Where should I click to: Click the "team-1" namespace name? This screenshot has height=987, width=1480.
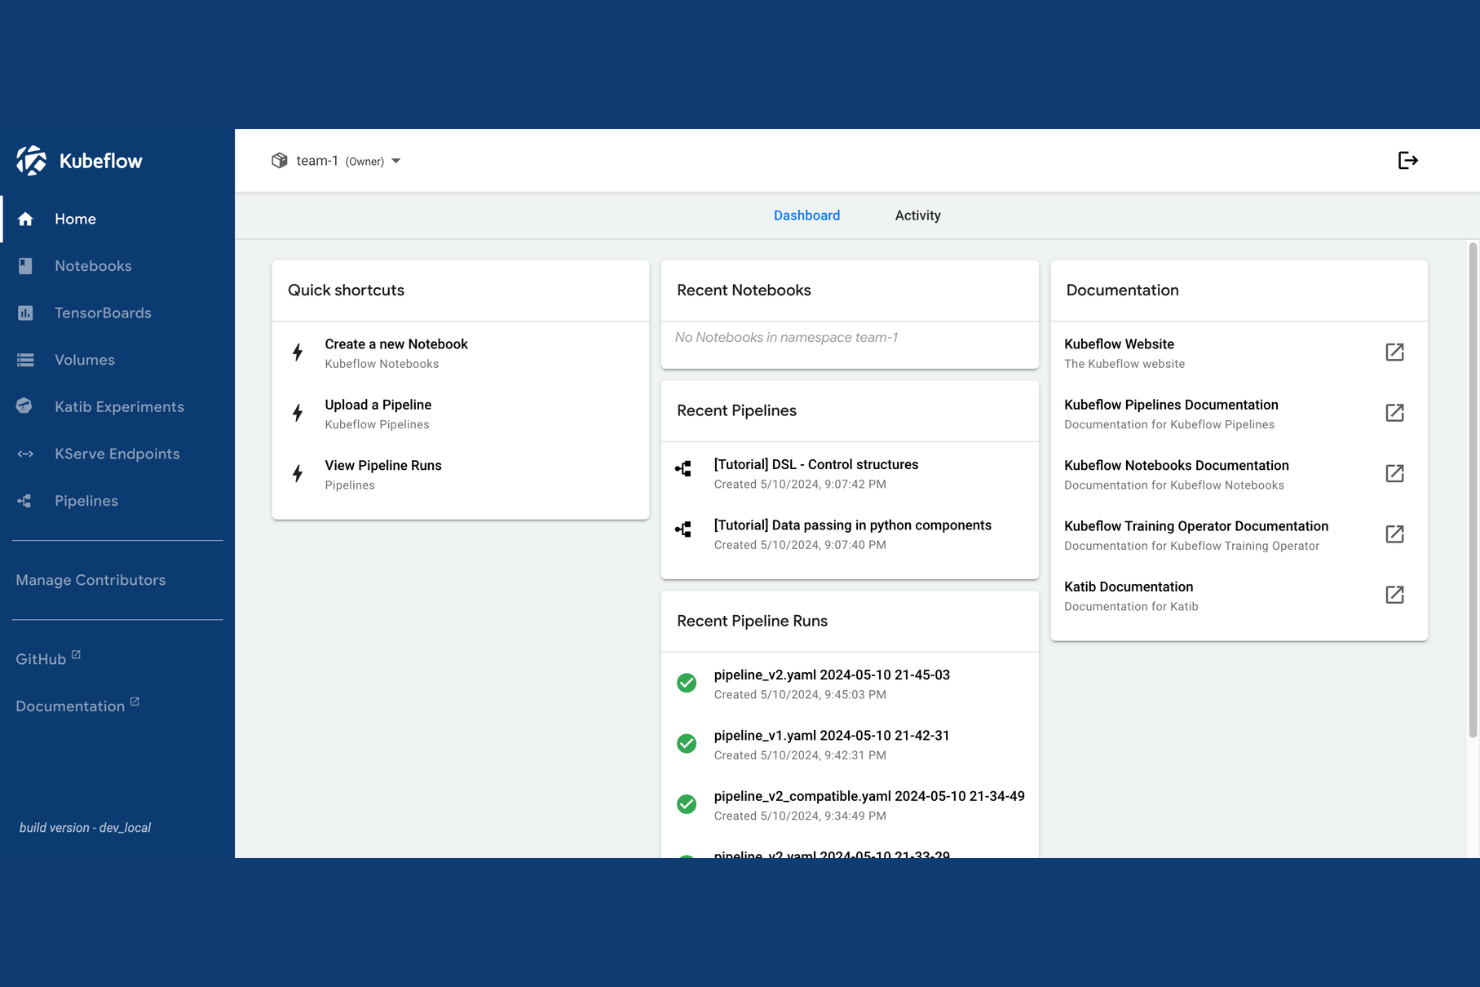[317, 161]
